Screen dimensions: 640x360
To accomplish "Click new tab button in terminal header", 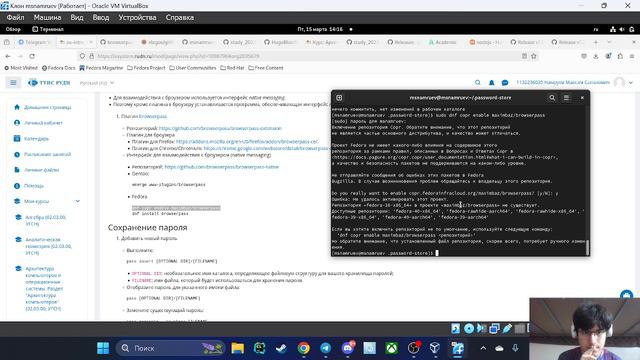I will click(339, 98).
